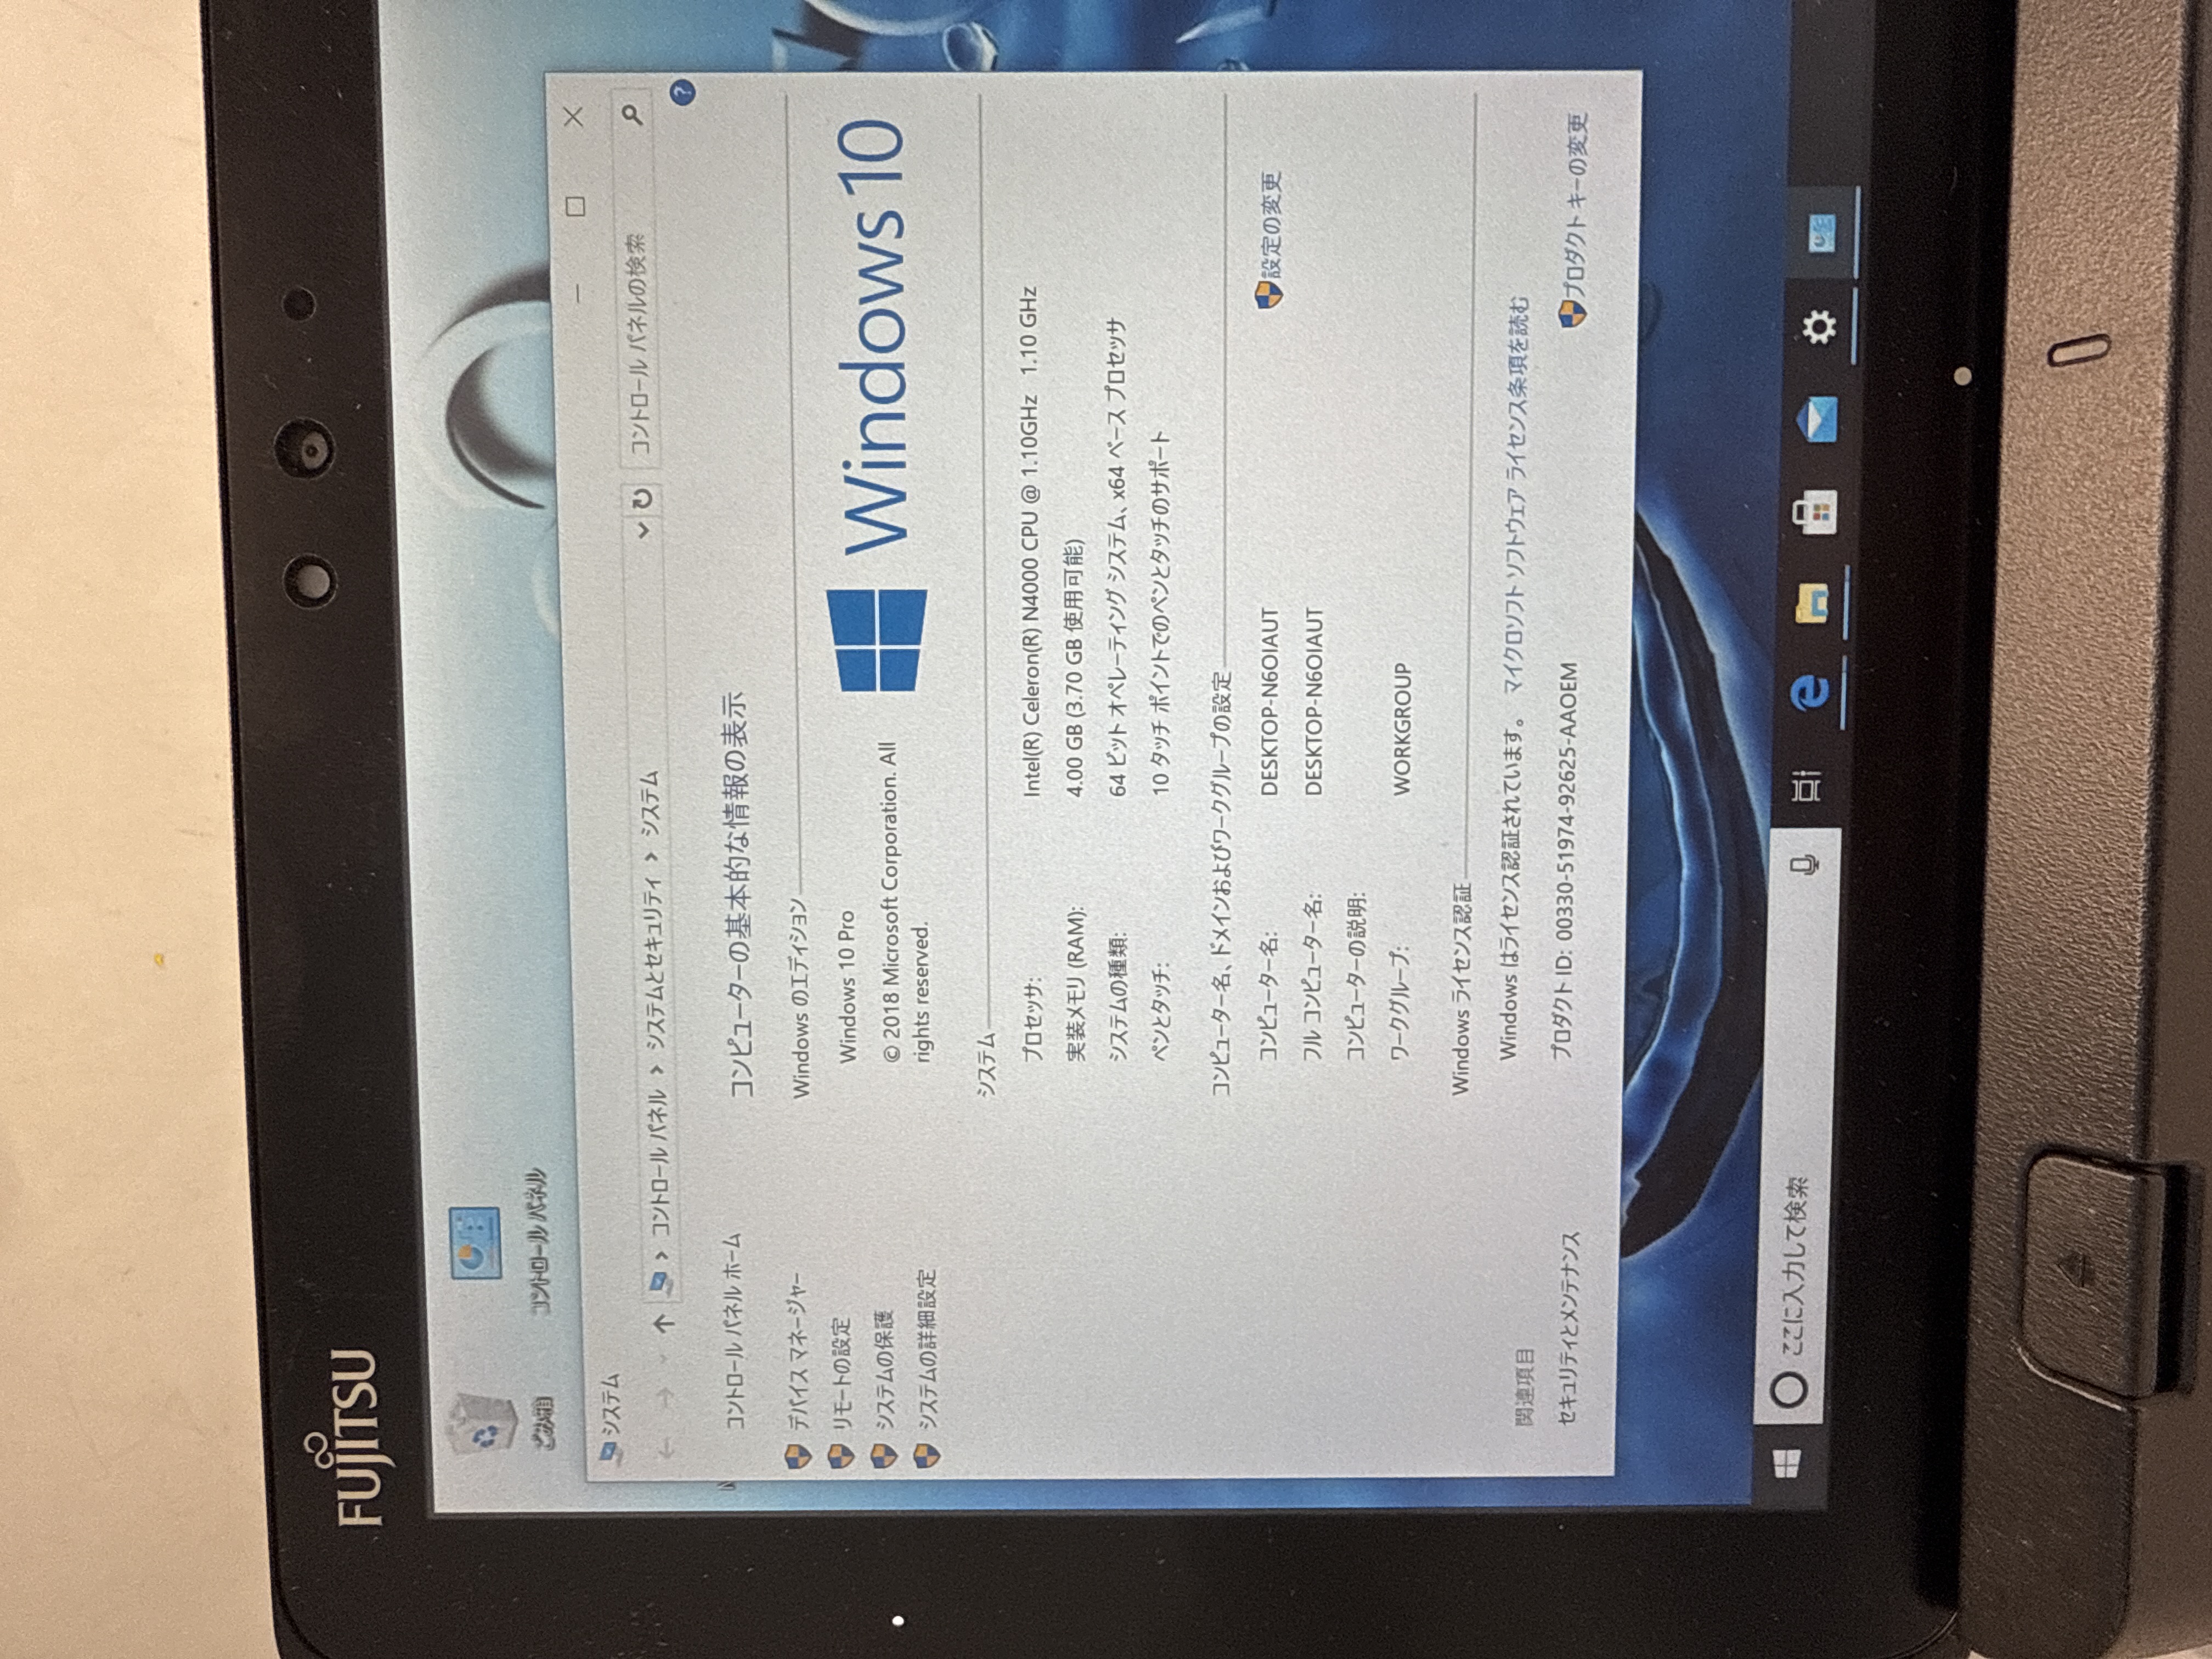The height and width of the screenshot is (1659, 2212).
Task: Select the computer name DESKTOP-N6OIAUT
Action: (x=1270, y=702)
